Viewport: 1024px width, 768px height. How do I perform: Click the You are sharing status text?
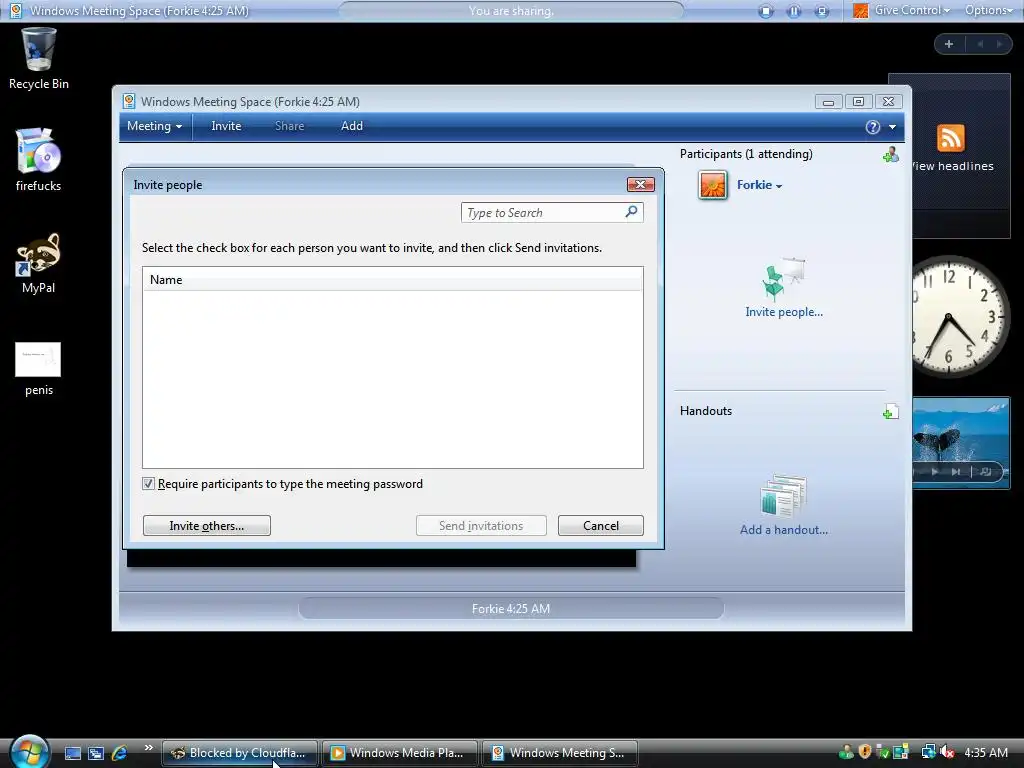coord(511,11)
